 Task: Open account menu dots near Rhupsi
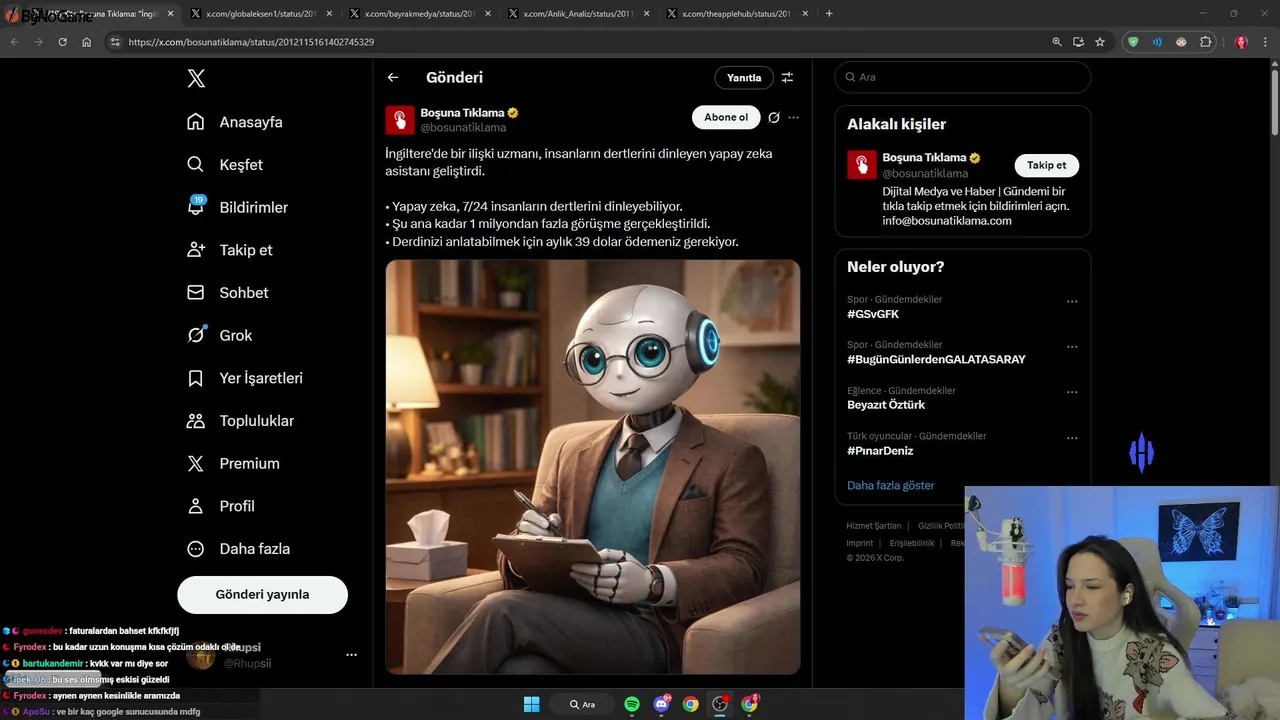(351, 655)
